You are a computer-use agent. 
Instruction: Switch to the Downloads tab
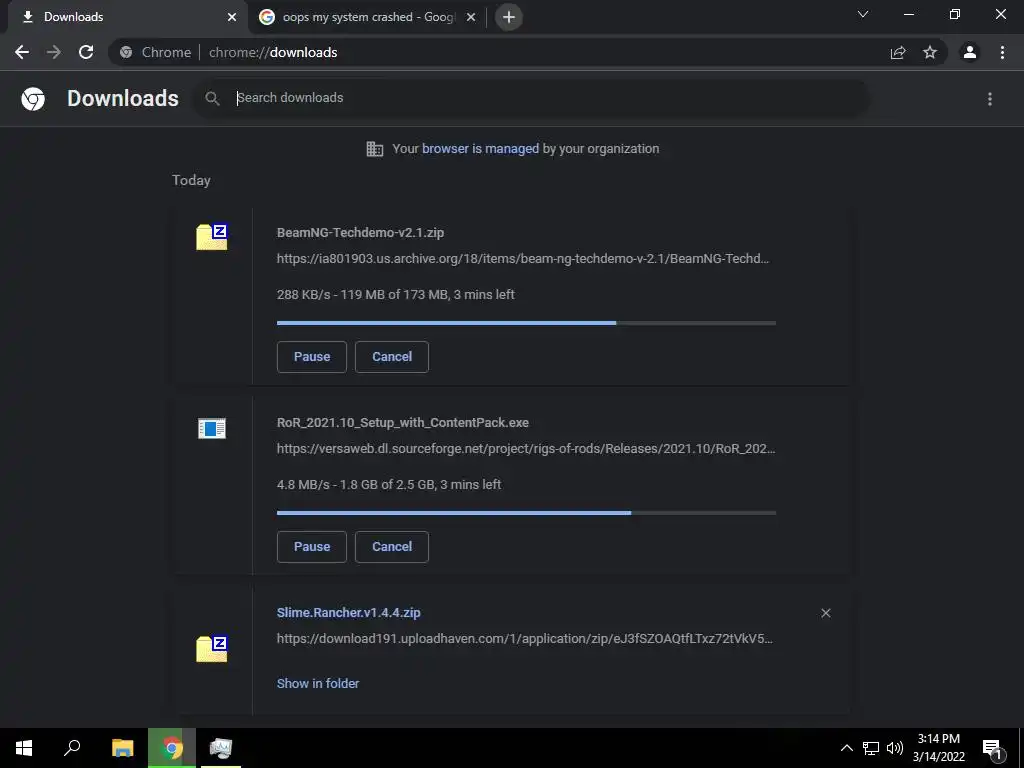pos(127,17)
